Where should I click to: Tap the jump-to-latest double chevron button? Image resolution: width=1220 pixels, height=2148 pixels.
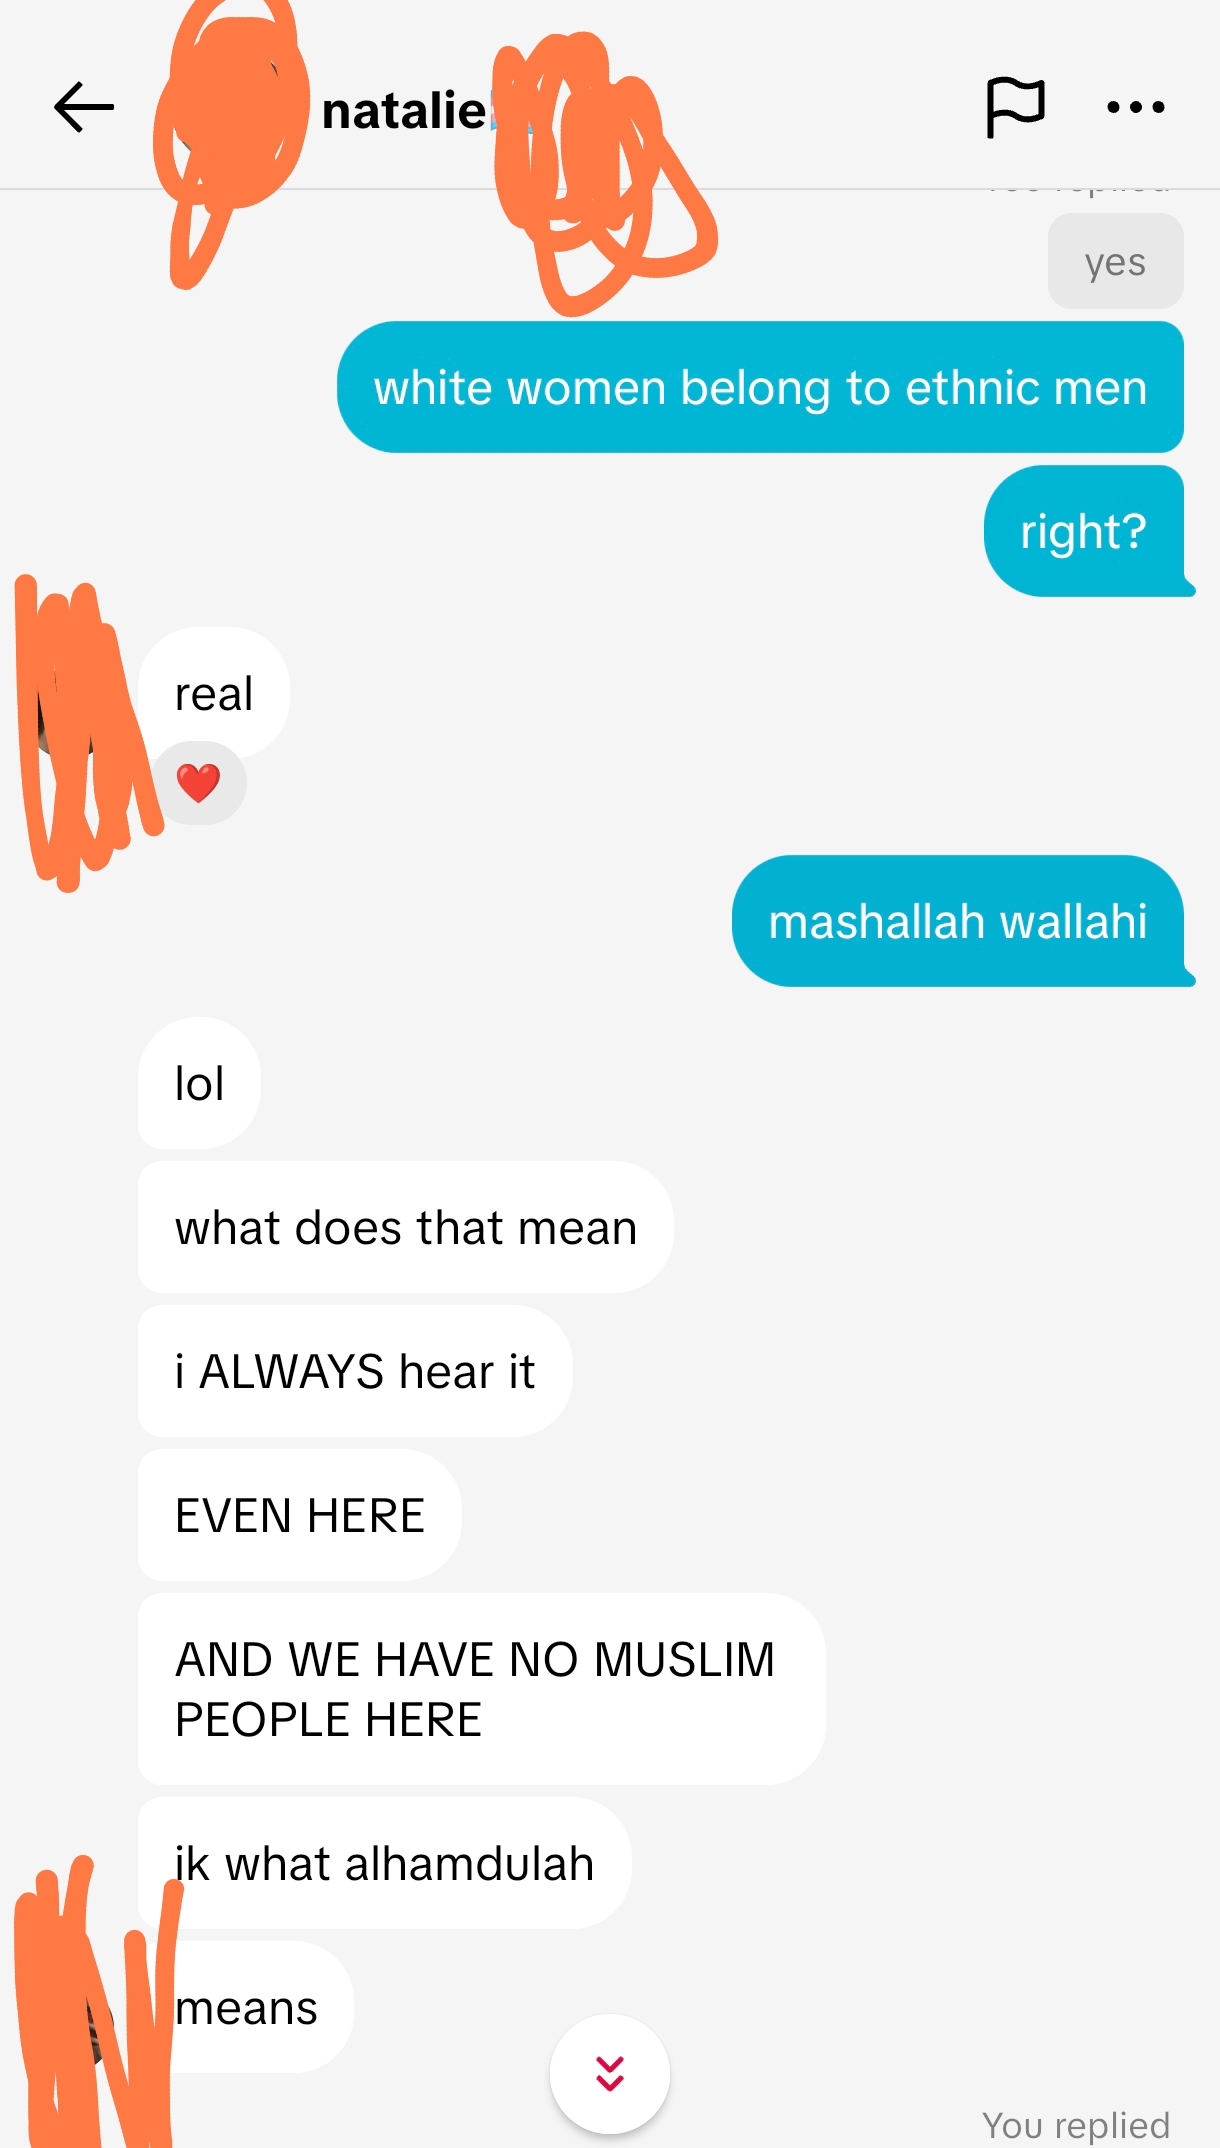(610, 2073)
